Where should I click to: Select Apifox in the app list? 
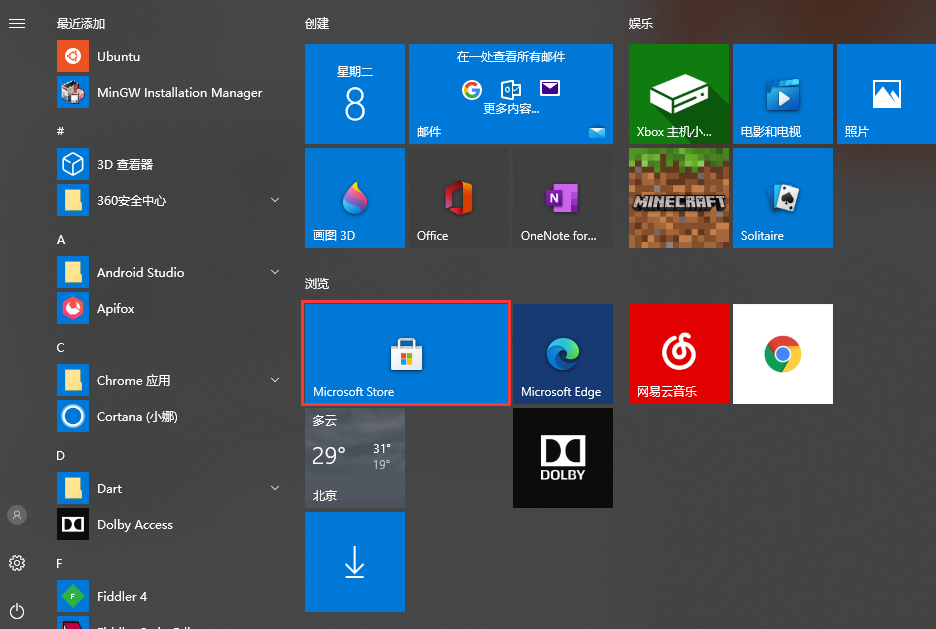pos(115,308)
